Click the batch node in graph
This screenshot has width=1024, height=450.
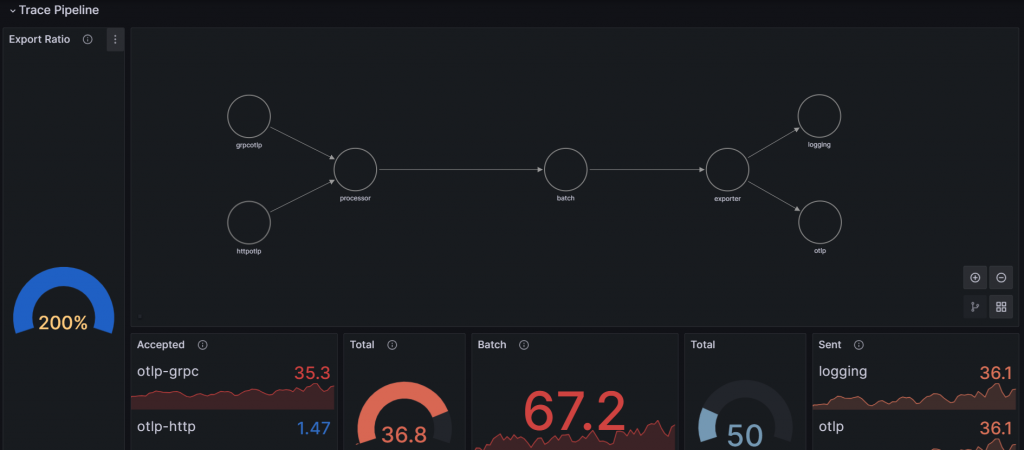[x=566, y=170]
